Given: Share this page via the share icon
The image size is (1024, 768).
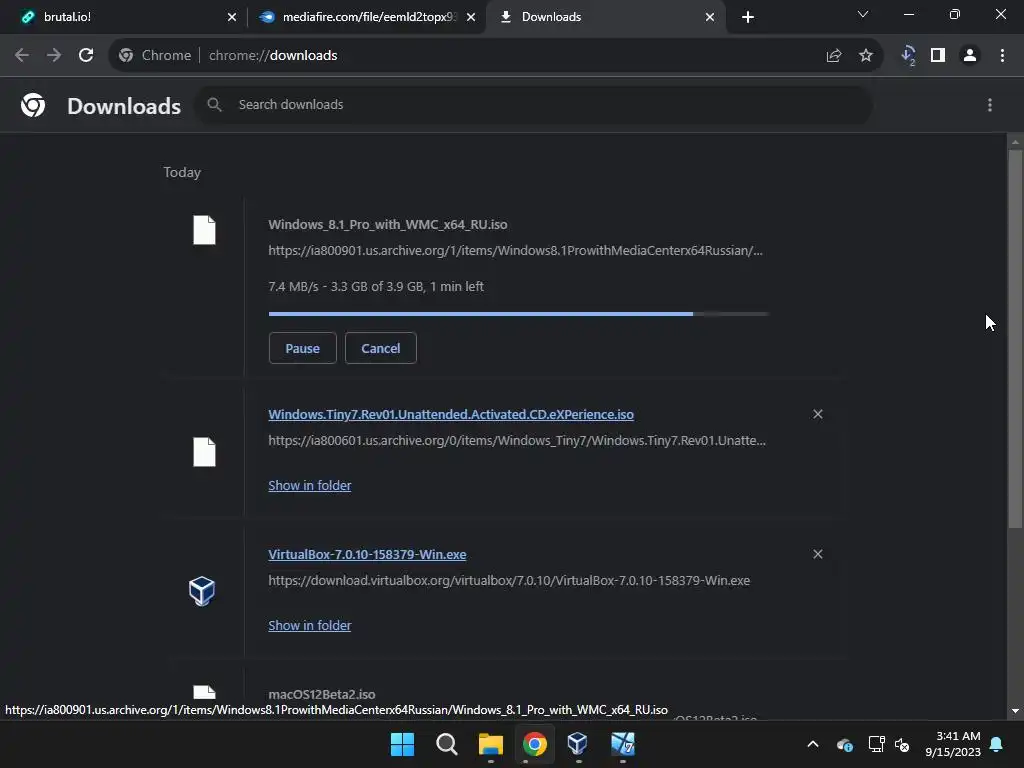Looking at the screenshot, I should (x=833, y=56).
